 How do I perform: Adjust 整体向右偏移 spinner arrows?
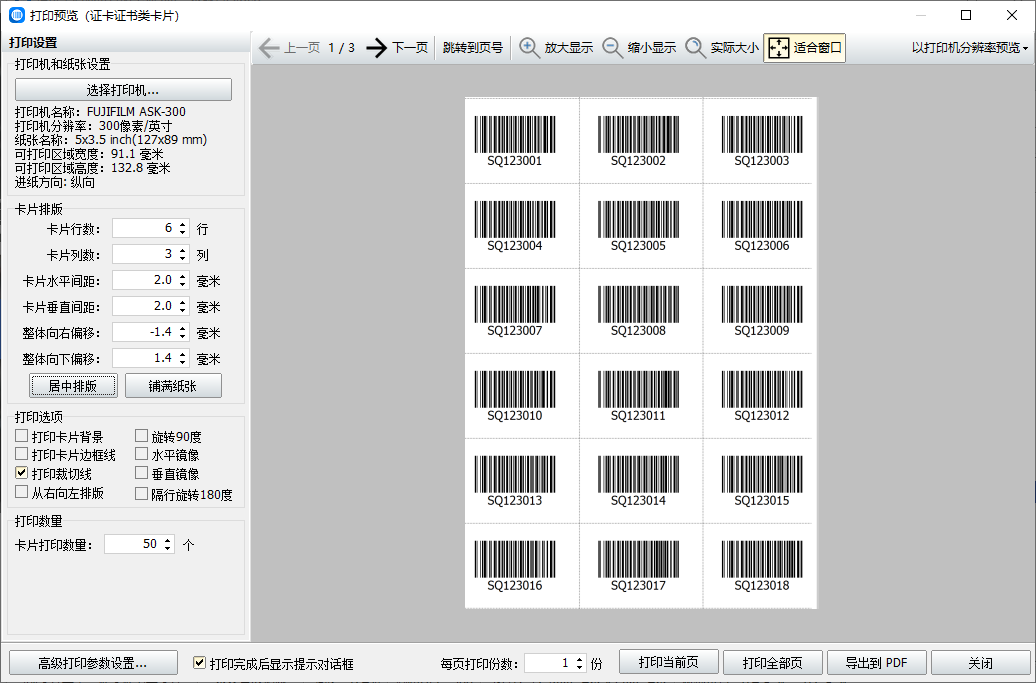183,332
